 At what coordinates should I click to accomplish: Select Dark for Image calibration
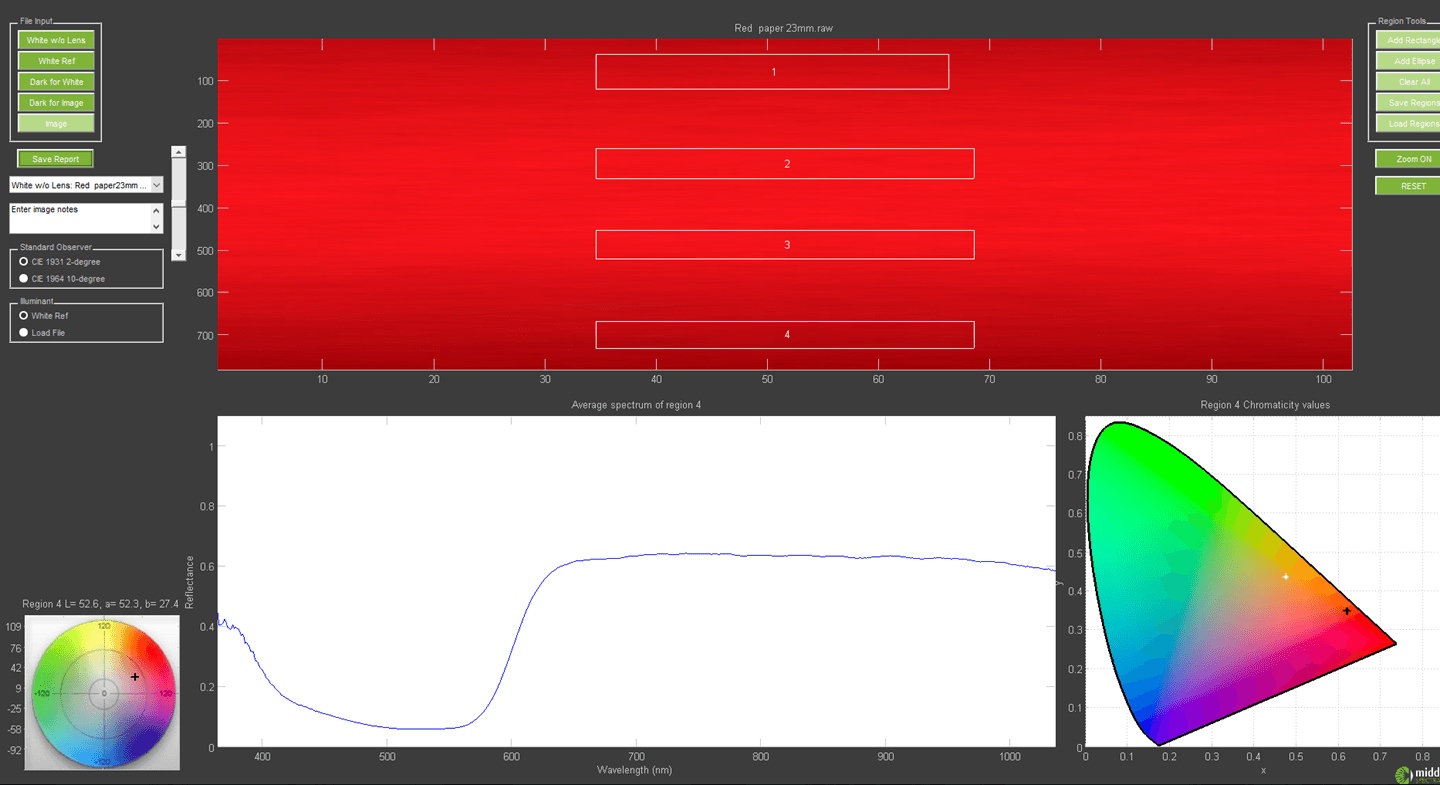coord(55,102)
